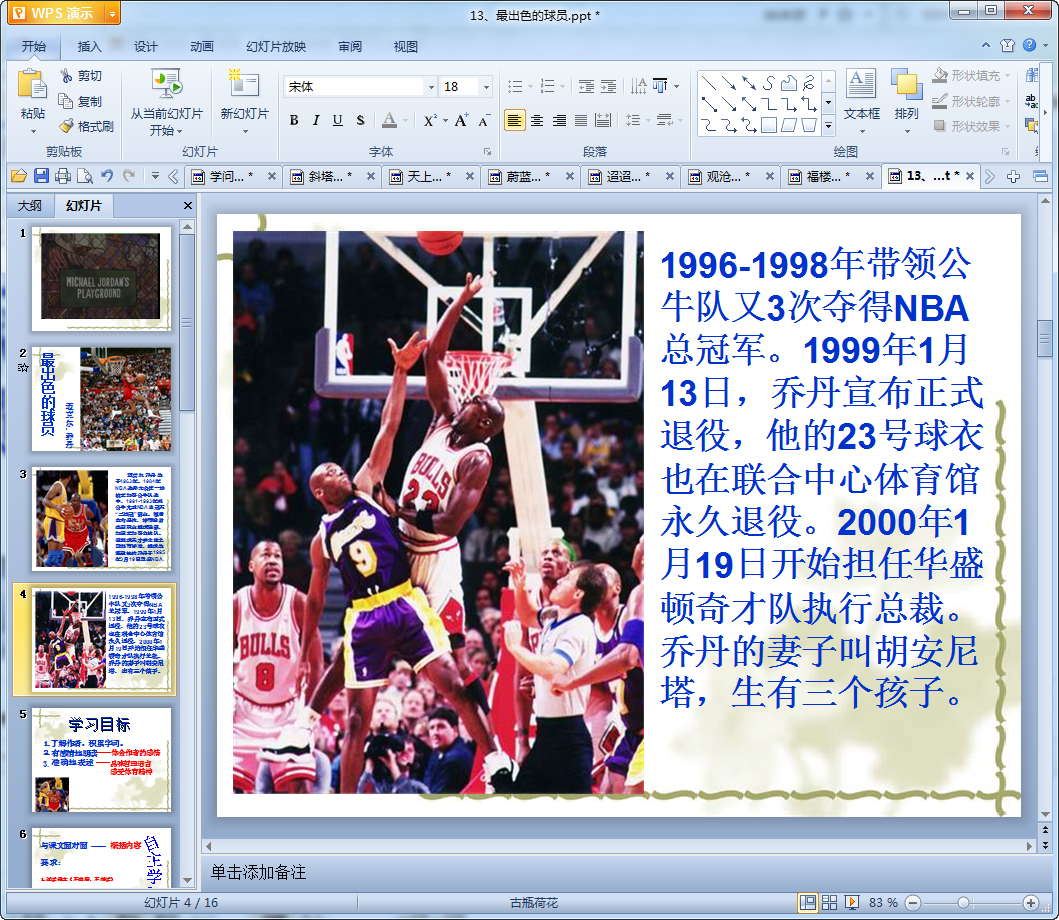Zoom in with the plus button

1031,902
